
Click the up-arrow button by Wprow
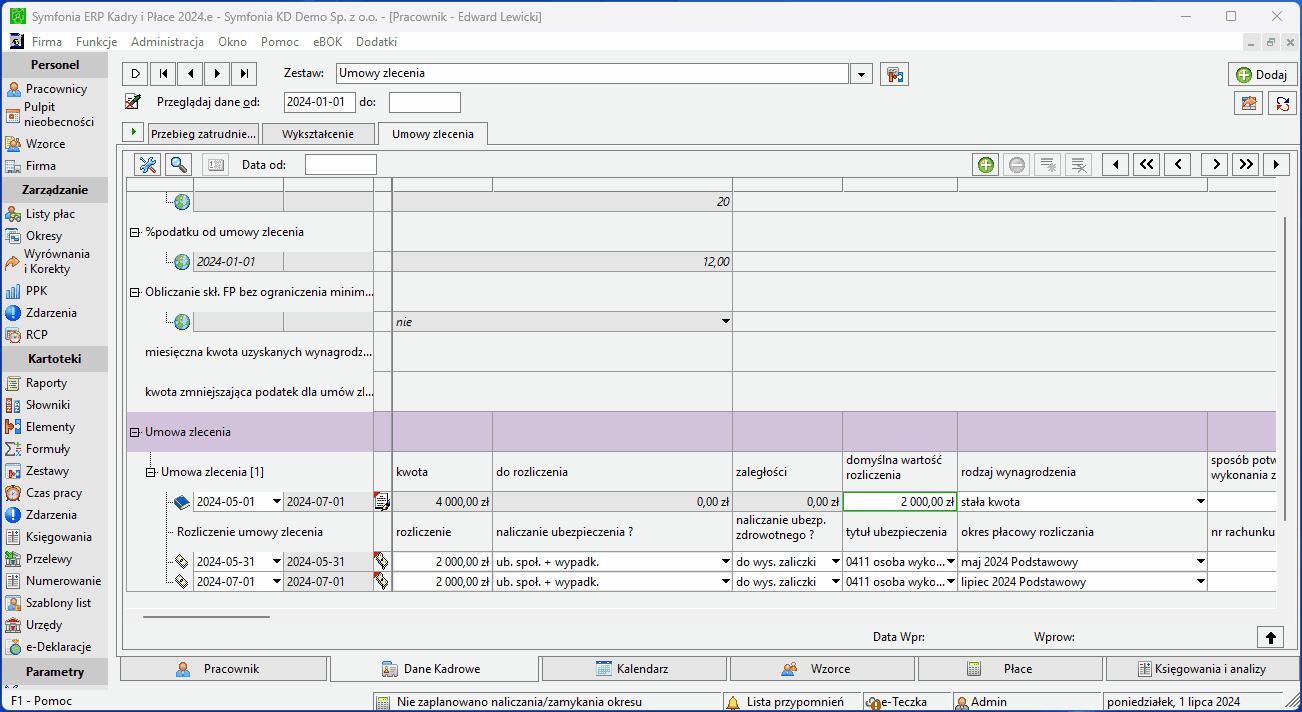[1269, 637]
